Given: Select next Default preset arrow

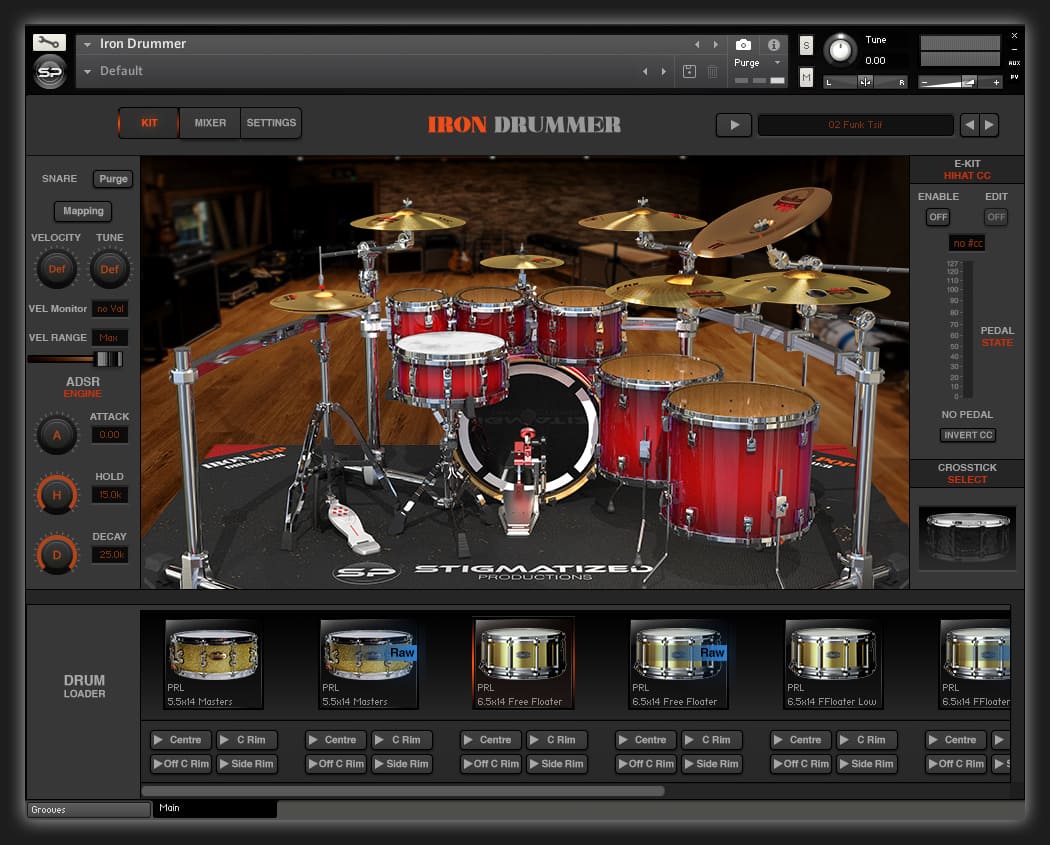Looking at the screenshot, I should [x=664, y=72].
